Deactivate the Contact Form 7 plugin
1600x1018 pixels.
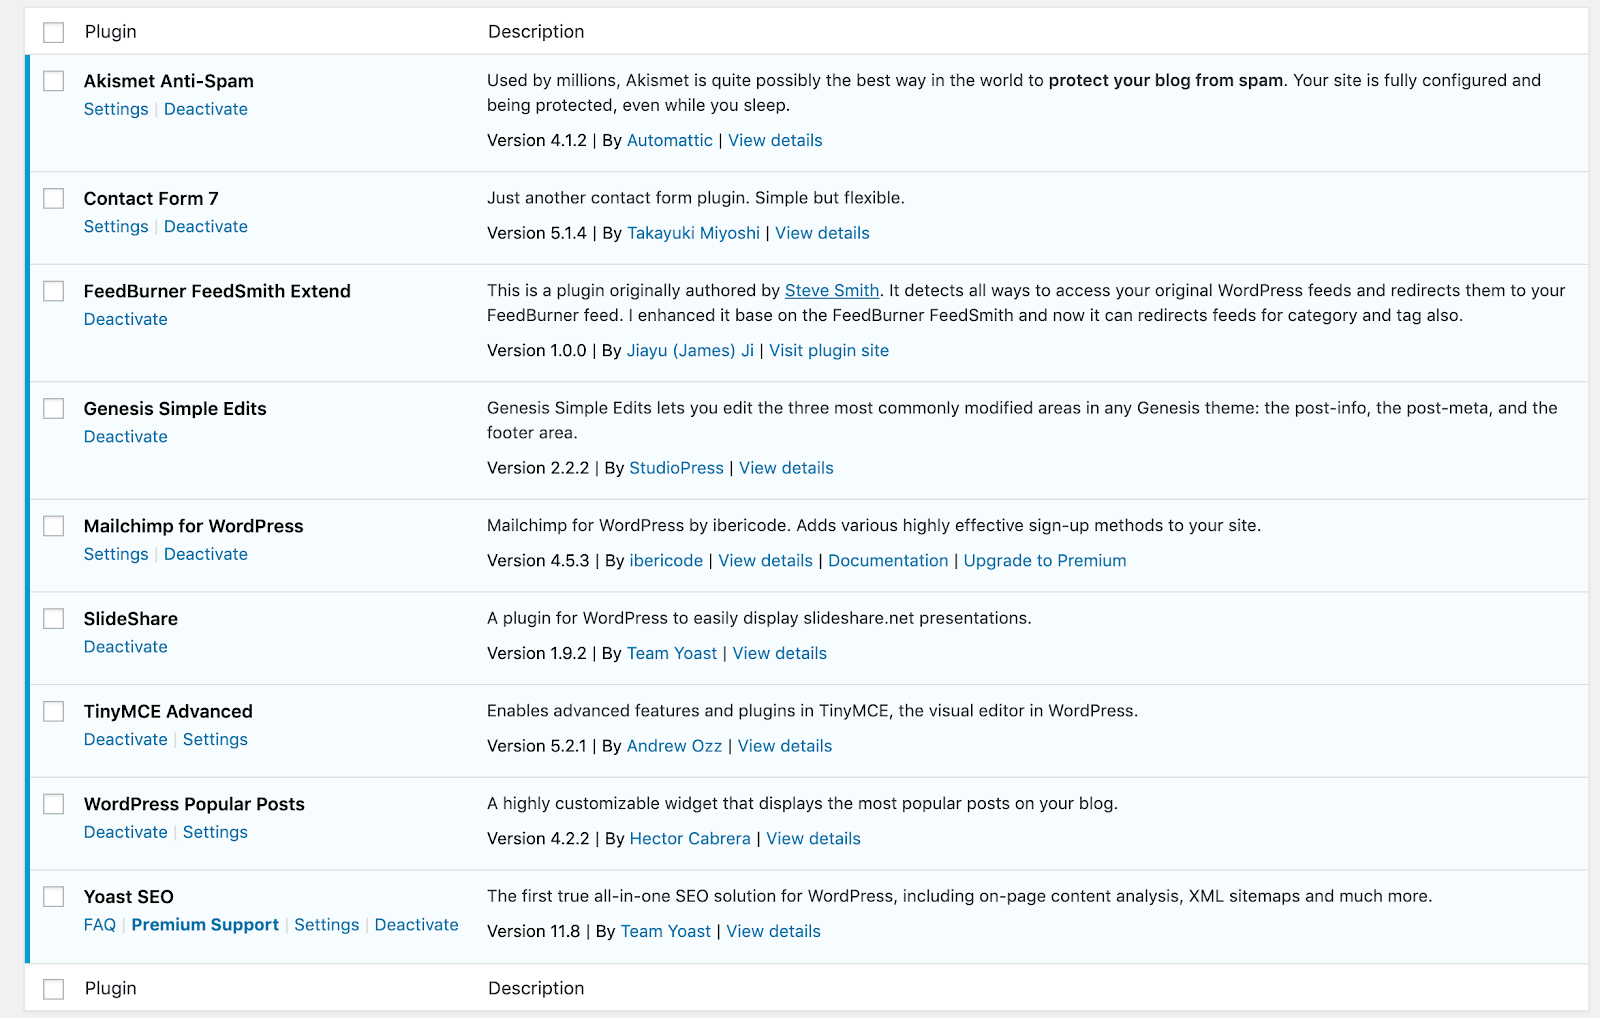tap(206, 226)
